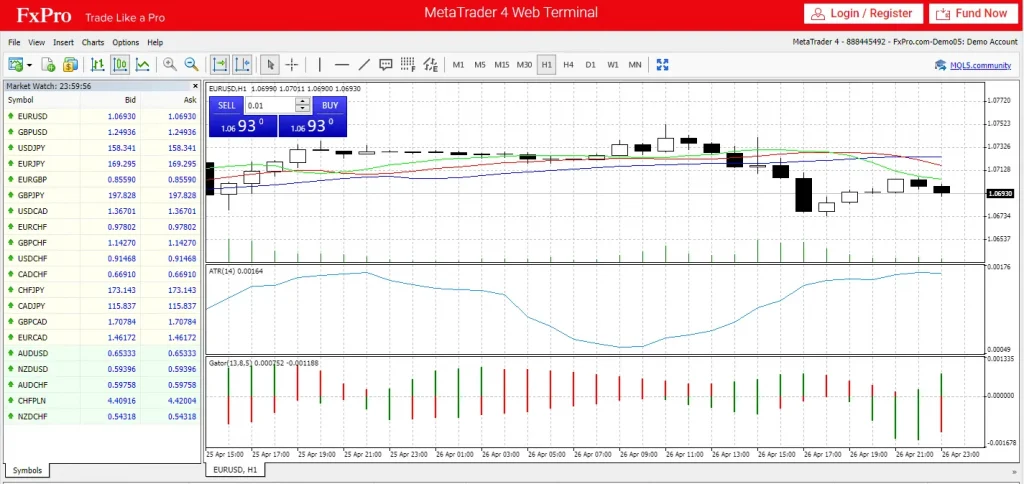Click the Fund Now button

pyautogui.click(x=973, y=13)
